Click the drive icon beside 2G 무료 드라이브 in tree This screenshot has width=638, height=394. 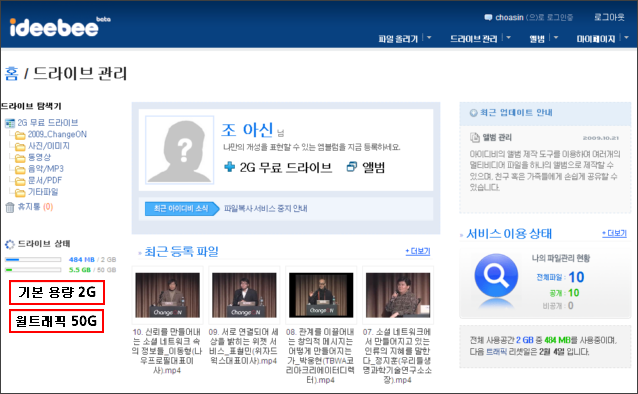(x=10, y=123)
